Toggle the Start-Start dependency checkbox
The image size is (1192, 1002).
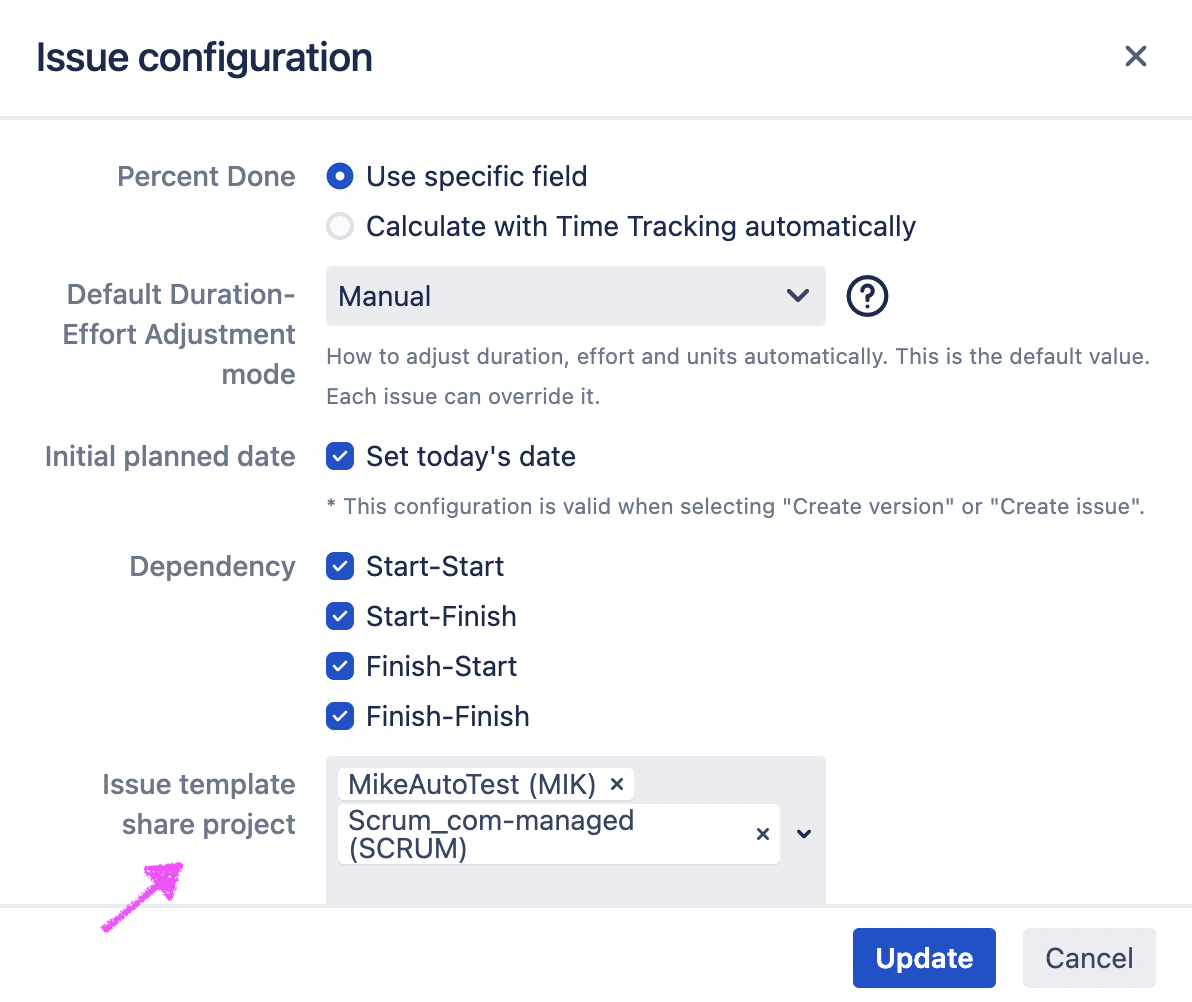point(340,567)
